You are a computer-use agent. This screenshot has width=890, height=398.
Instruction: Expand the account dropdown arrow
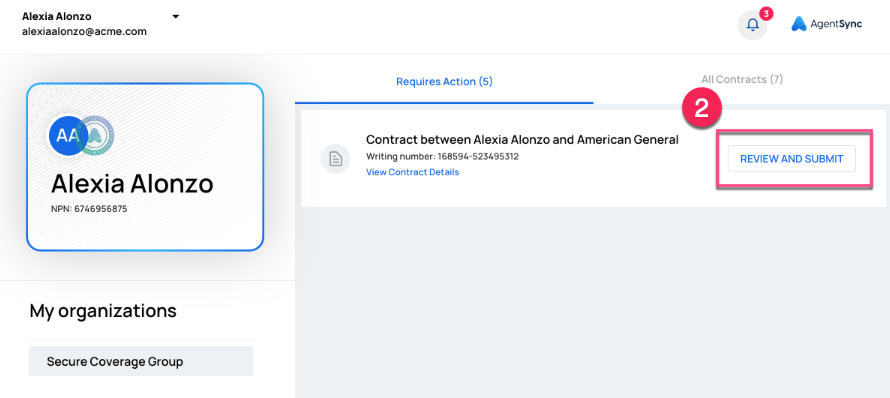175,16
